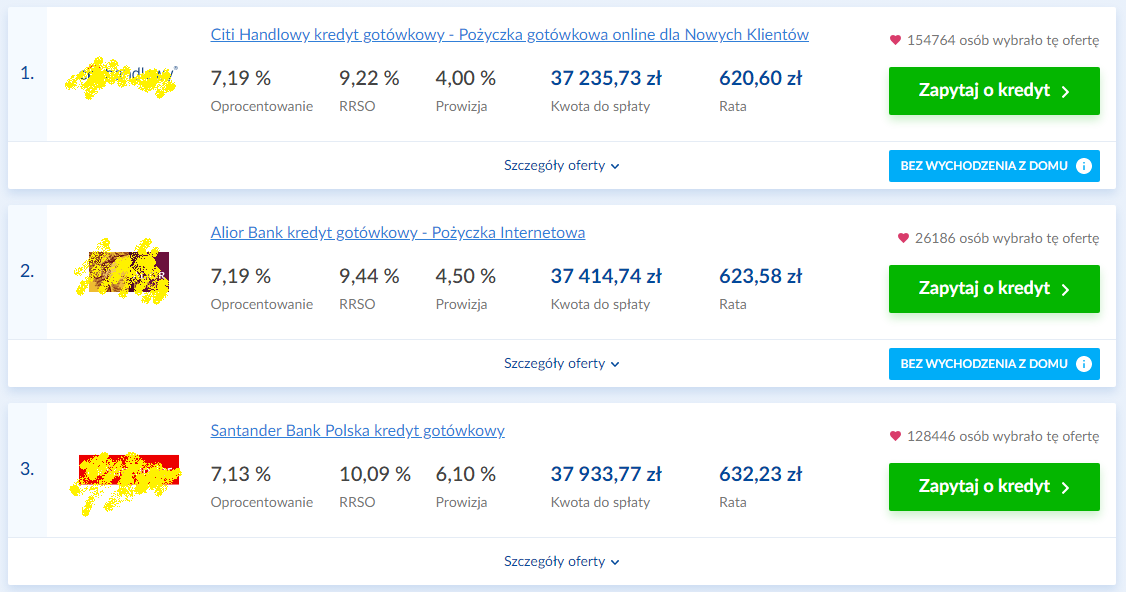Click the 620,60 zł Rata amount
This screenshot has width=1126, height=592.
tap(760, 79)
